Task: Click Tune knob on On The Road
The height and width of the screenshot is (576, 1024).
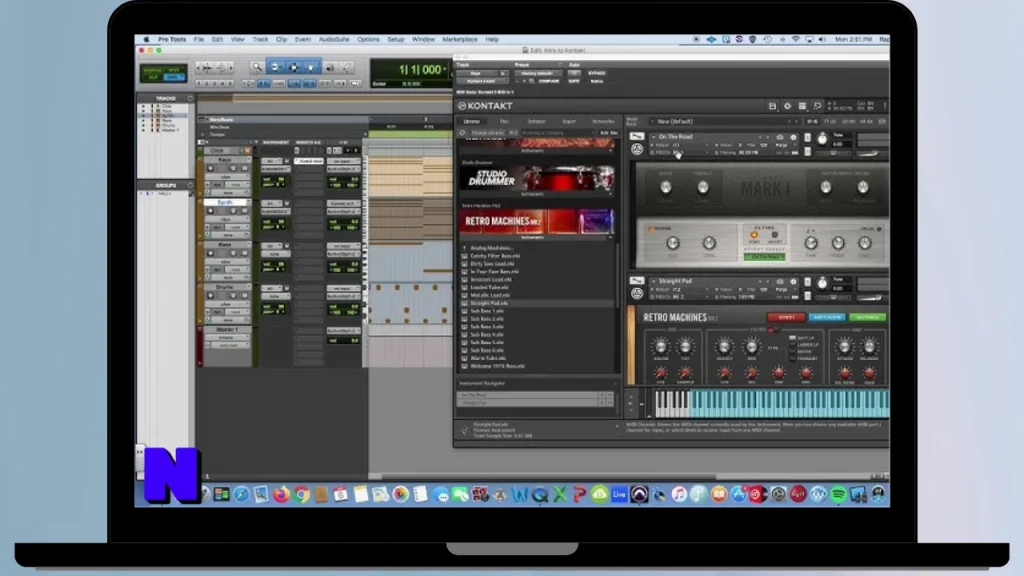Action: coord(822,139)
